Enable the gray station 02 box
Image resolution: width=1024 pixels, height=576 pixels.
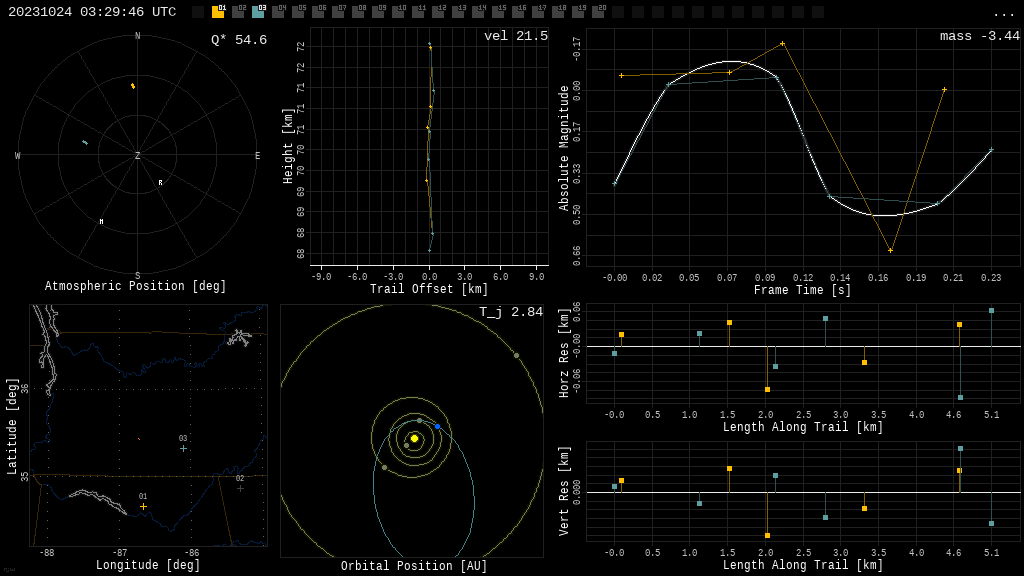[x=238, y=12]
